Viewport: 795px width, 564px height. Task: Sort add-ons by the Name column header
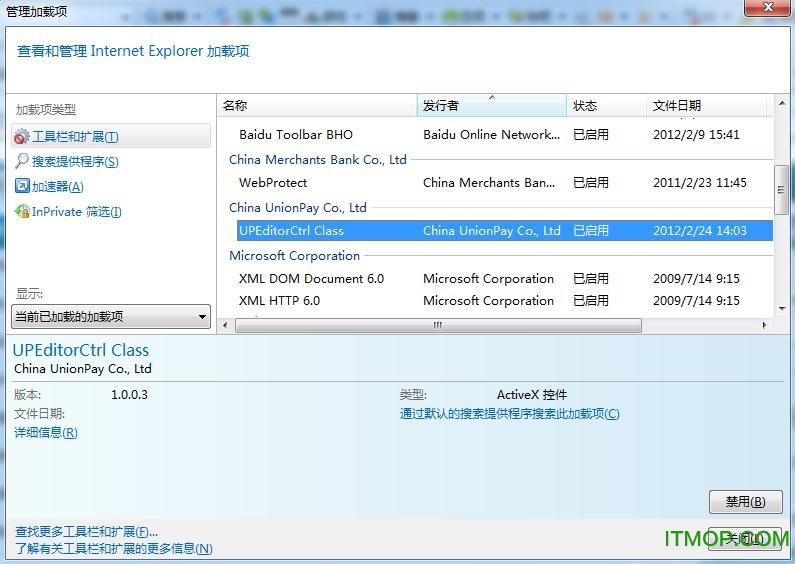316,106
